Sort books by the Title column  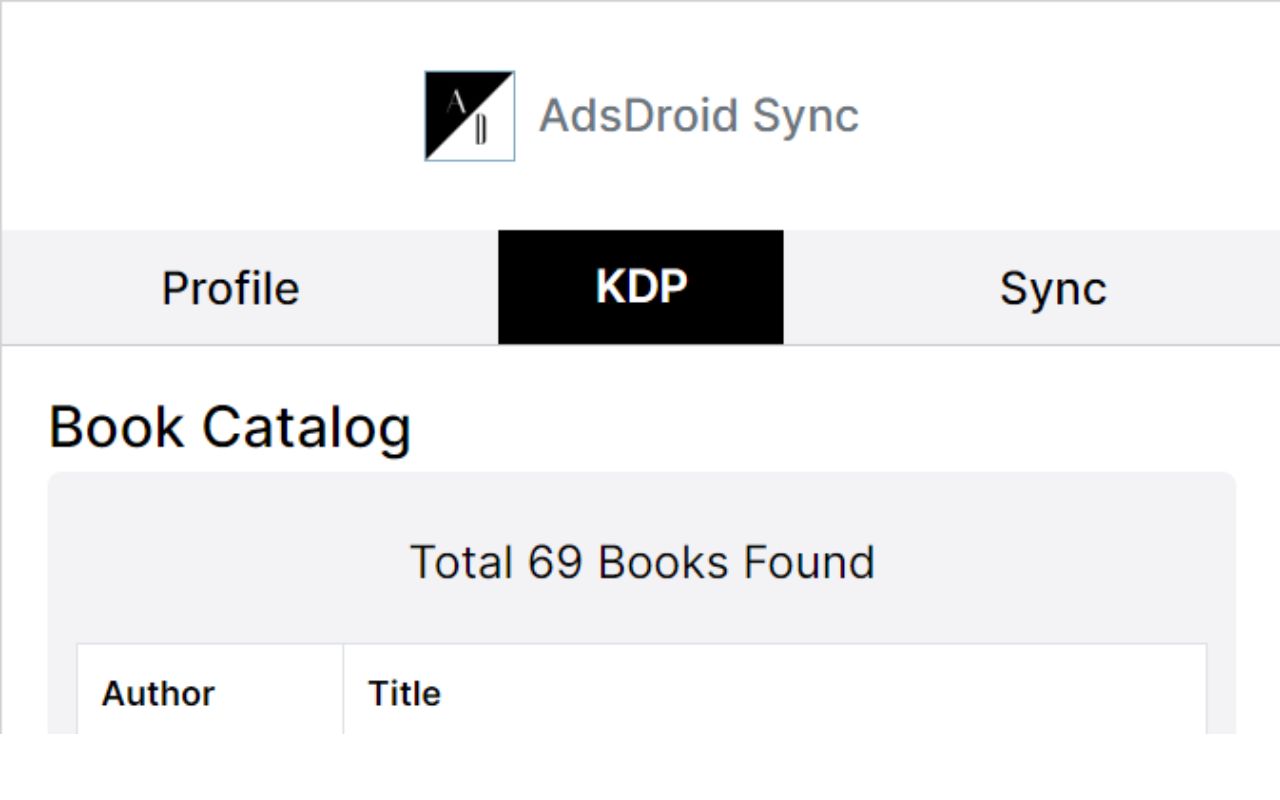click(x=404, y=693)
